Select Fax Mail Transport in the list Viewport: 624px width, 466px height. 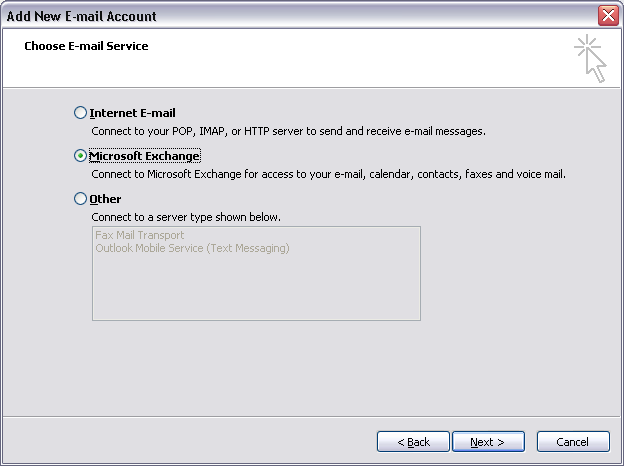pyautogui.click(x=140, y=235)
